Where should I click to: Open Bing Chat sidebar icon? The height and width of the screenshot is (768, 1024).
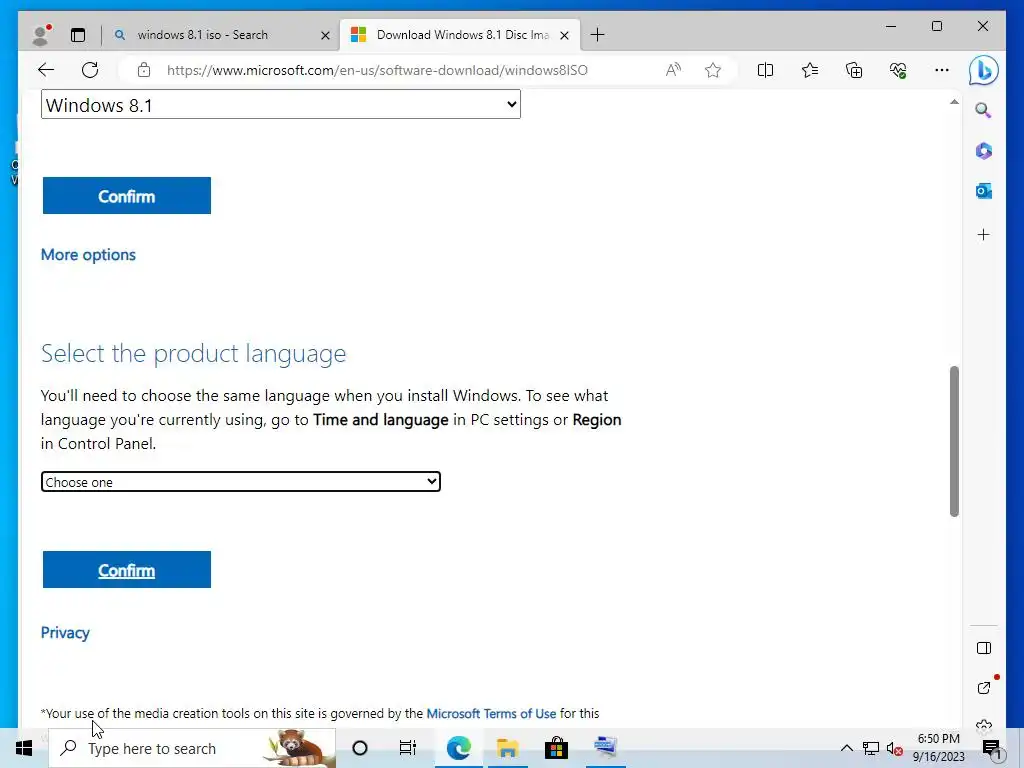[x=984, y=70]
